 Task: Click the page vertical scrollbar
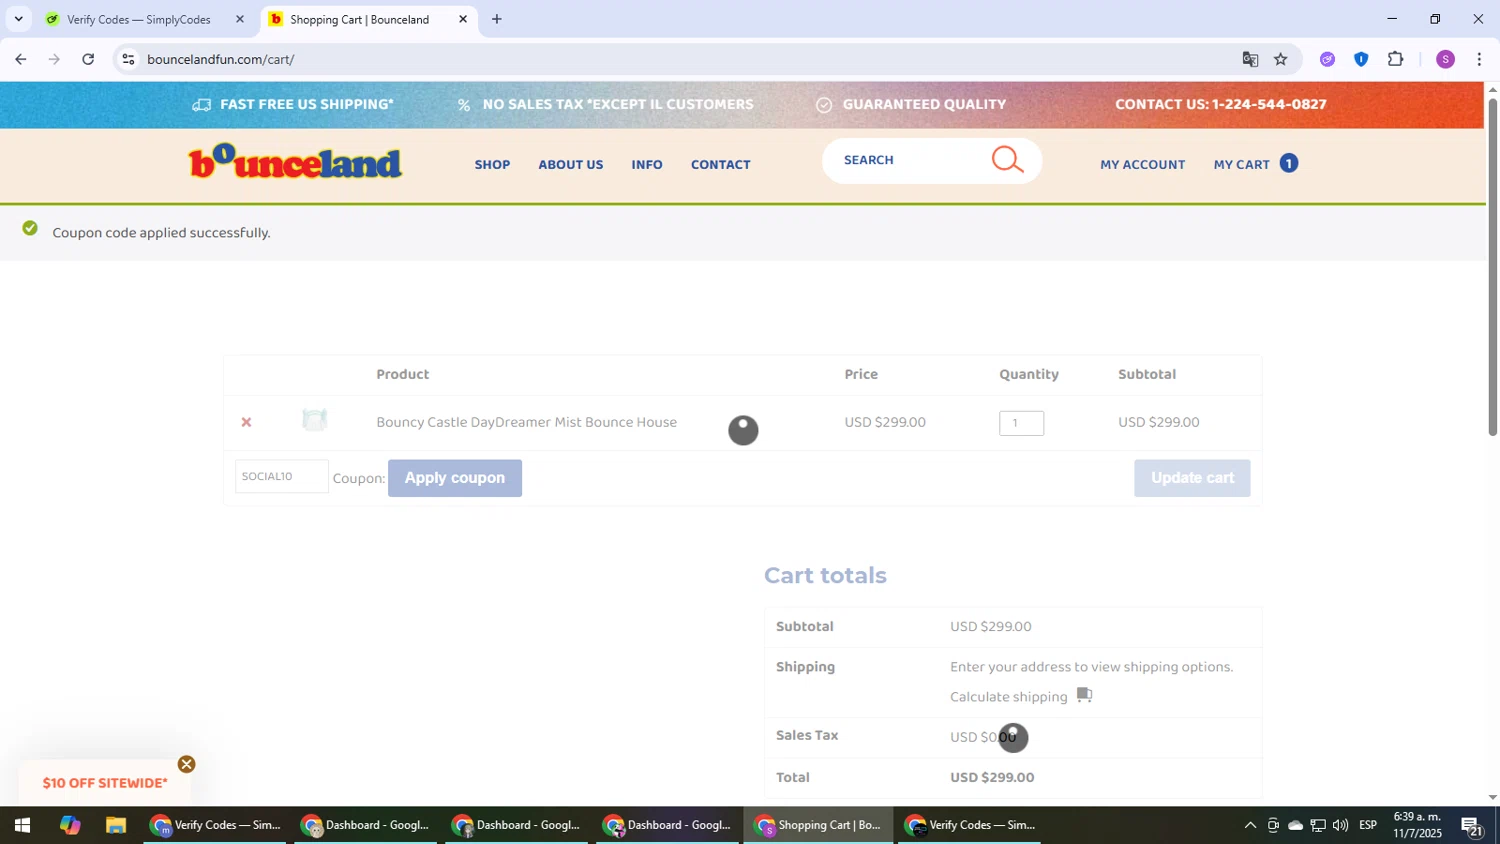(1493, 266)
